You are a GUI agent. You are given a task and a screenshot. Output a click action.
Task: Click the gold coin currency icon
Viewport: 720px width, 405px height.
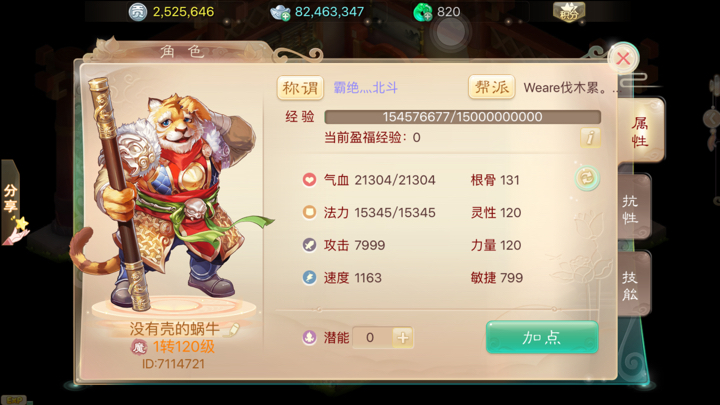click(137, 12)
